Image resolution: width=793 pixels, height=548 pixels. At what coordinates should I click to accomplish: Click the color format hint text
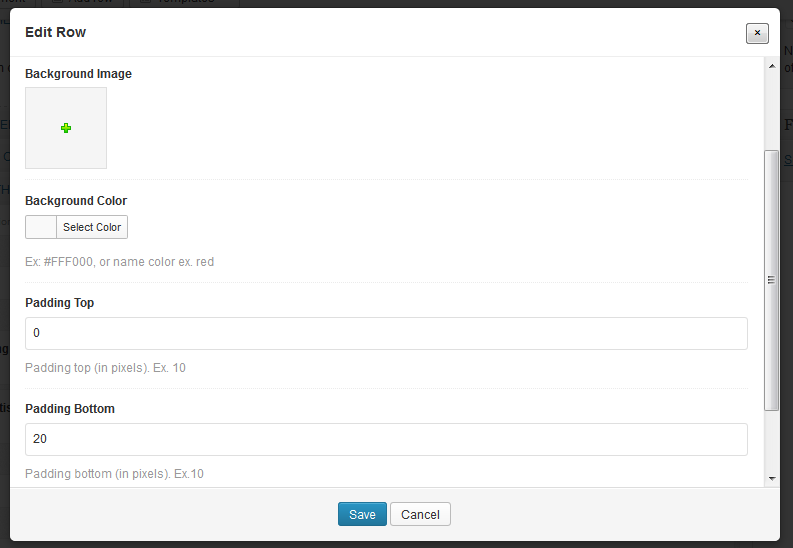click(119, 262)
